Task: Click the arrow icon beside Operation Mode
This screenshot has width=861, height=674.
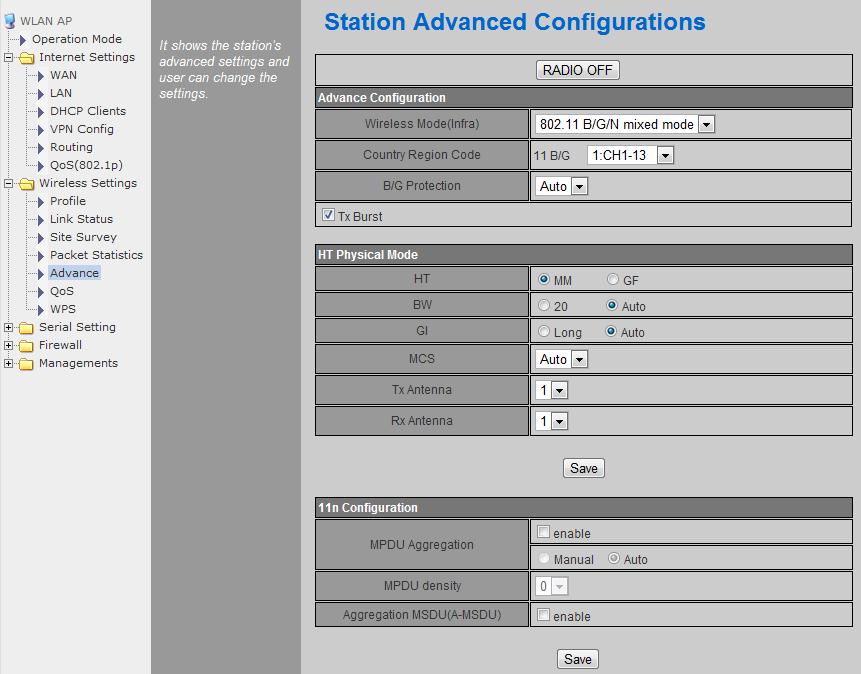Action: click(23, 40)
